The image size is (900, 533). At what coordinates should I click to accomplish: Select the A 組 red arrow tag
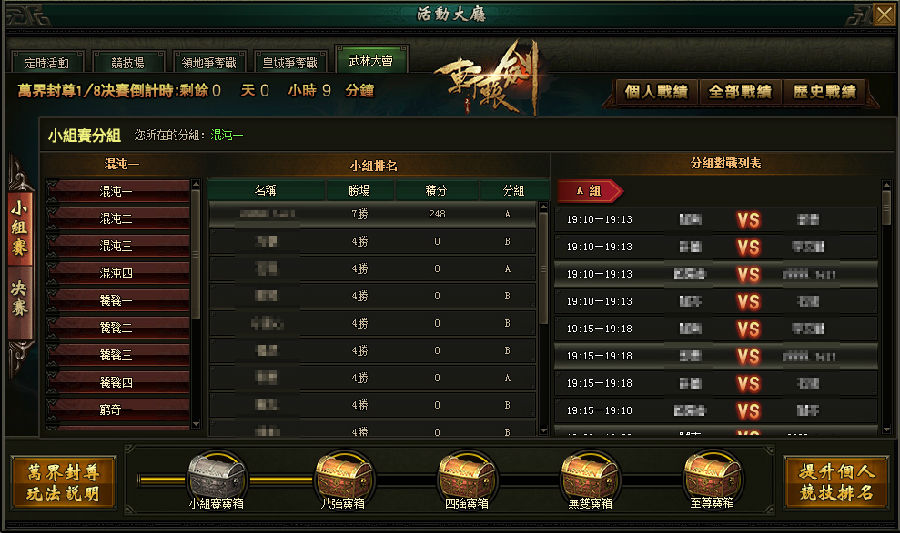(589, 191)
